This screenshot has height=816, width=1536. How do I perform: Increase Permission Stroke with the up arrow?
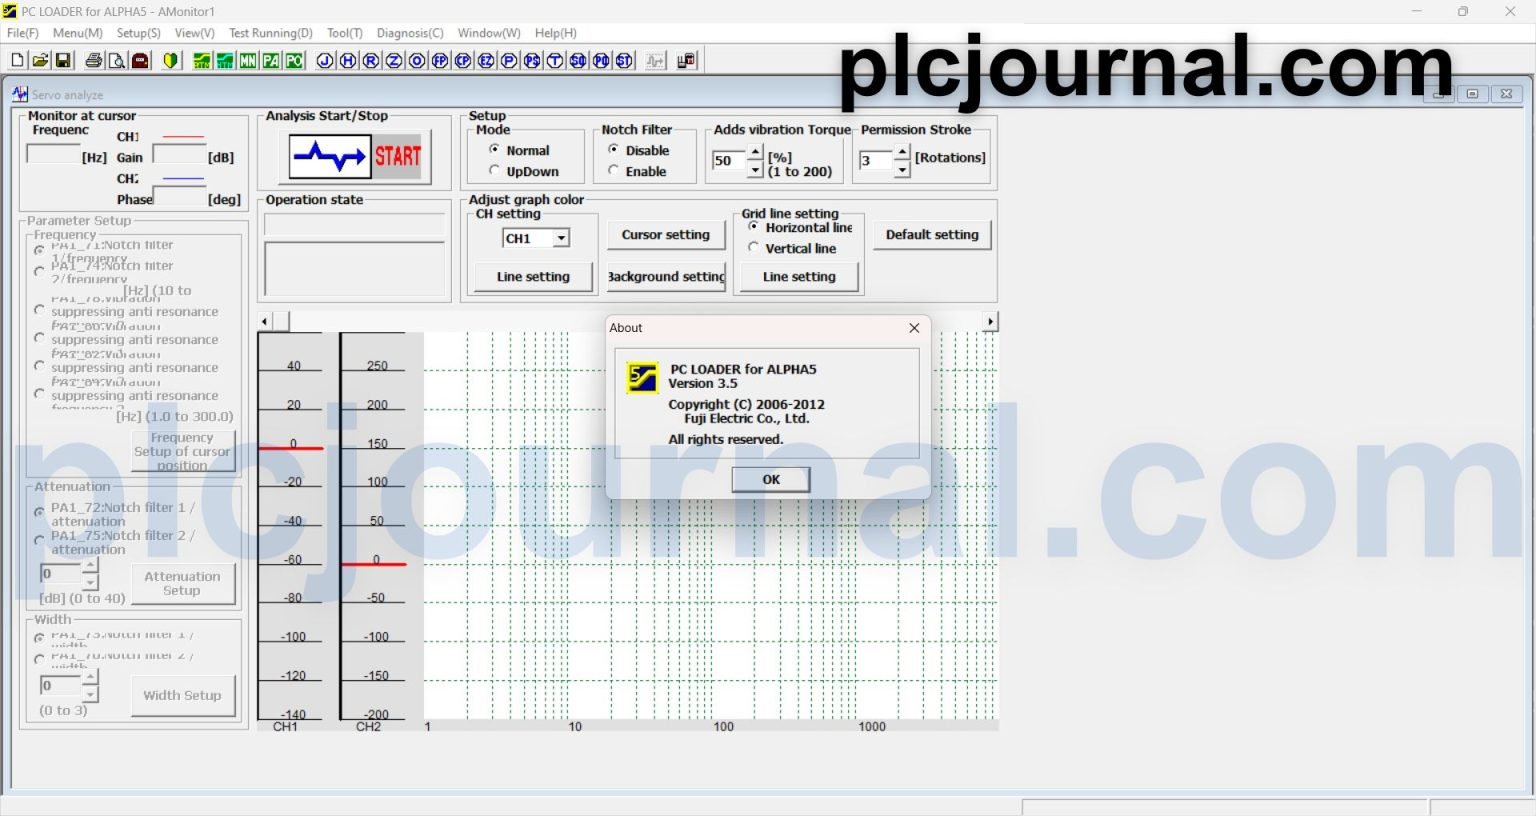point(901,154)
